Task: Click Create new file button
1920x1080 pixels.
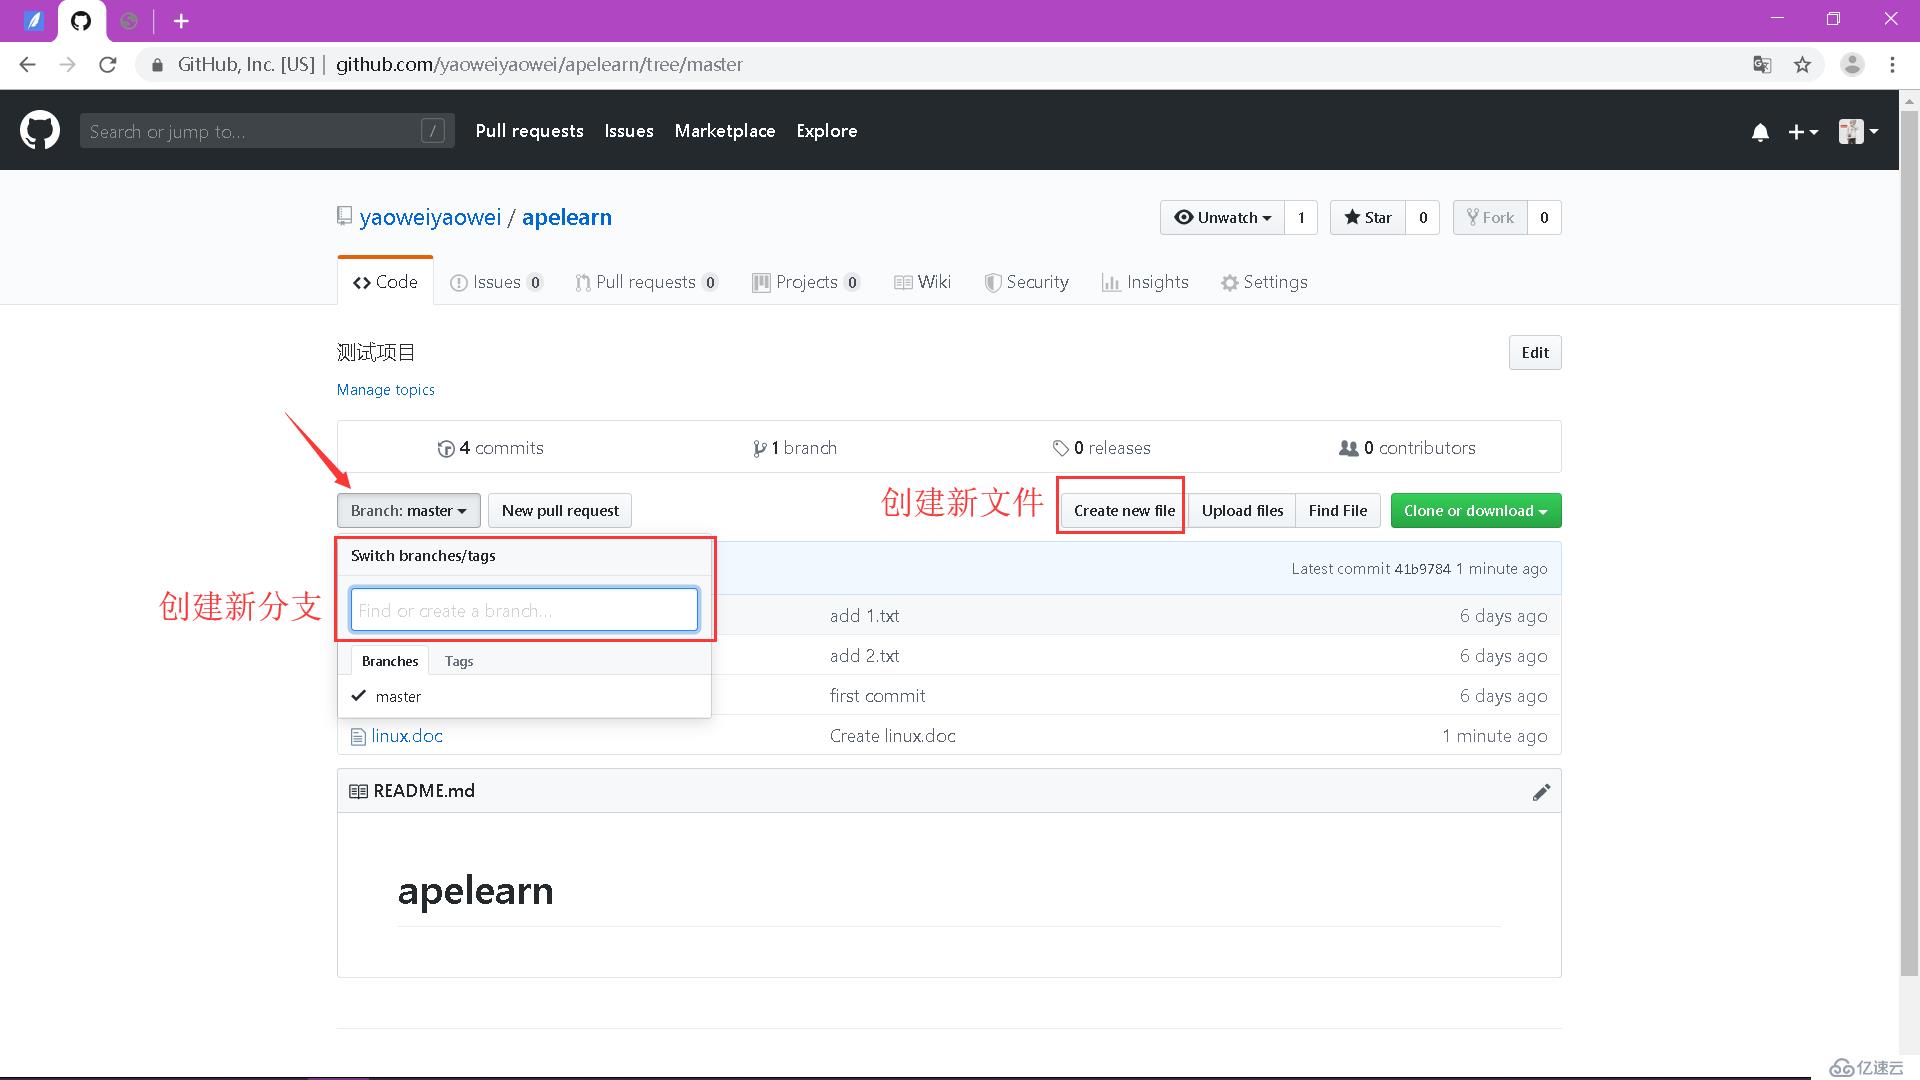Action: [x=1125, y=510]
